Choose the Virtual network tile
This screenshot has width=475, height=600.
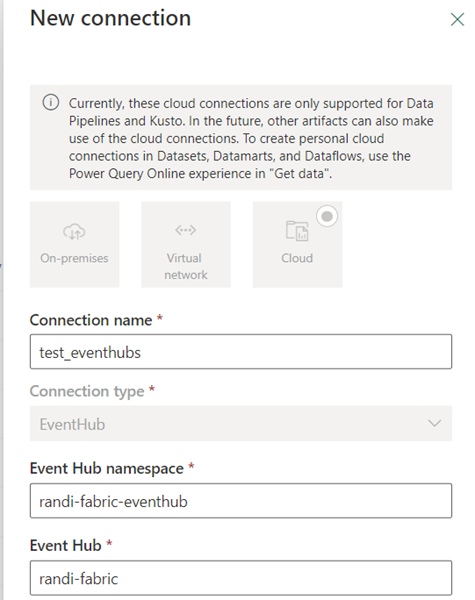(186, 245)
